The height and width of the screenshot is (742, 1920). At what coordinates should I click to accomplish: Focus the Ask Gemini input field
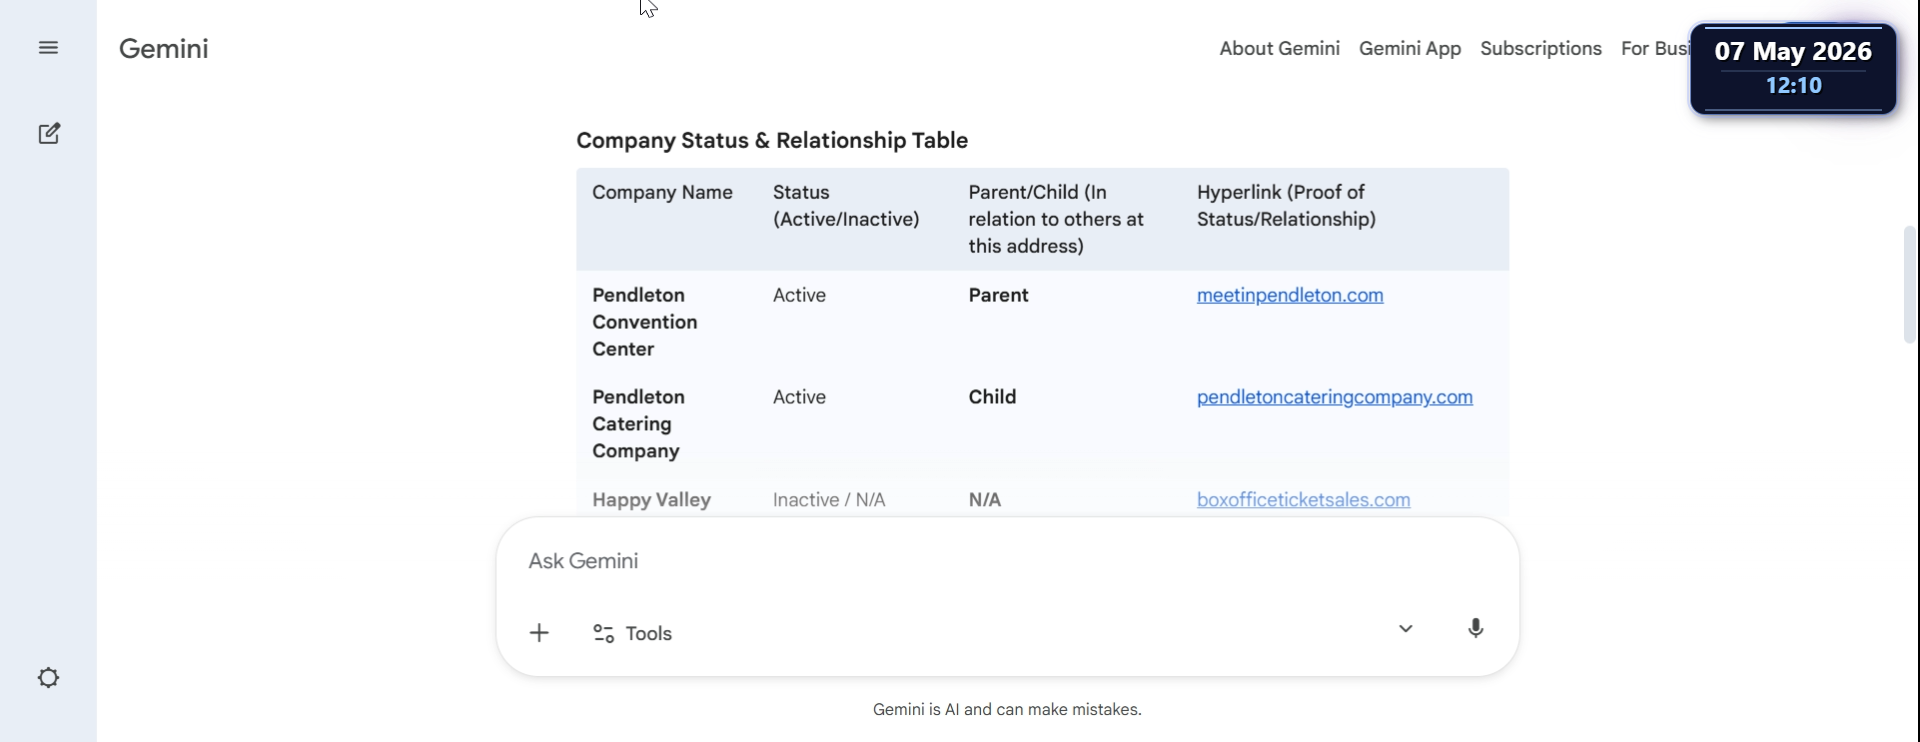click(x=1007, y=561)
